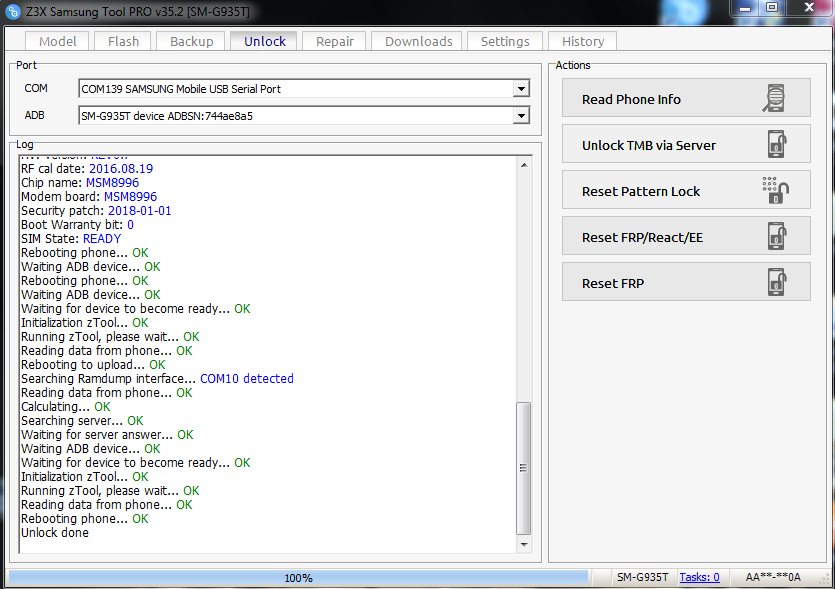Screen dimensions: 835x589
Task: Click the magnifier icon on Read Phone Info
Action: [x=774, y=98]
